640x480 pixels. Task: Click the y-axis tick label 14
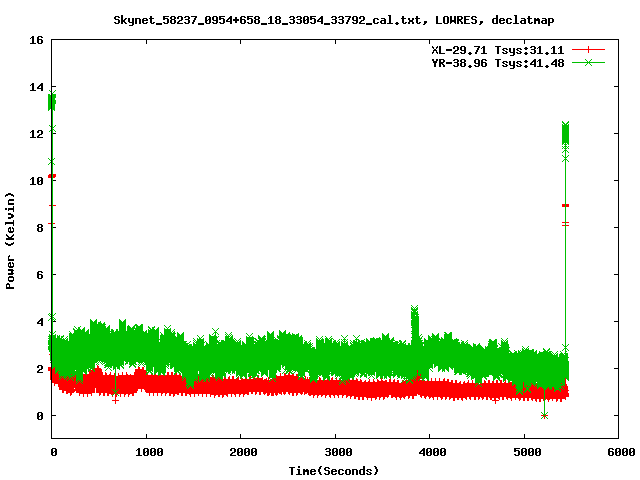click(36, 87)
